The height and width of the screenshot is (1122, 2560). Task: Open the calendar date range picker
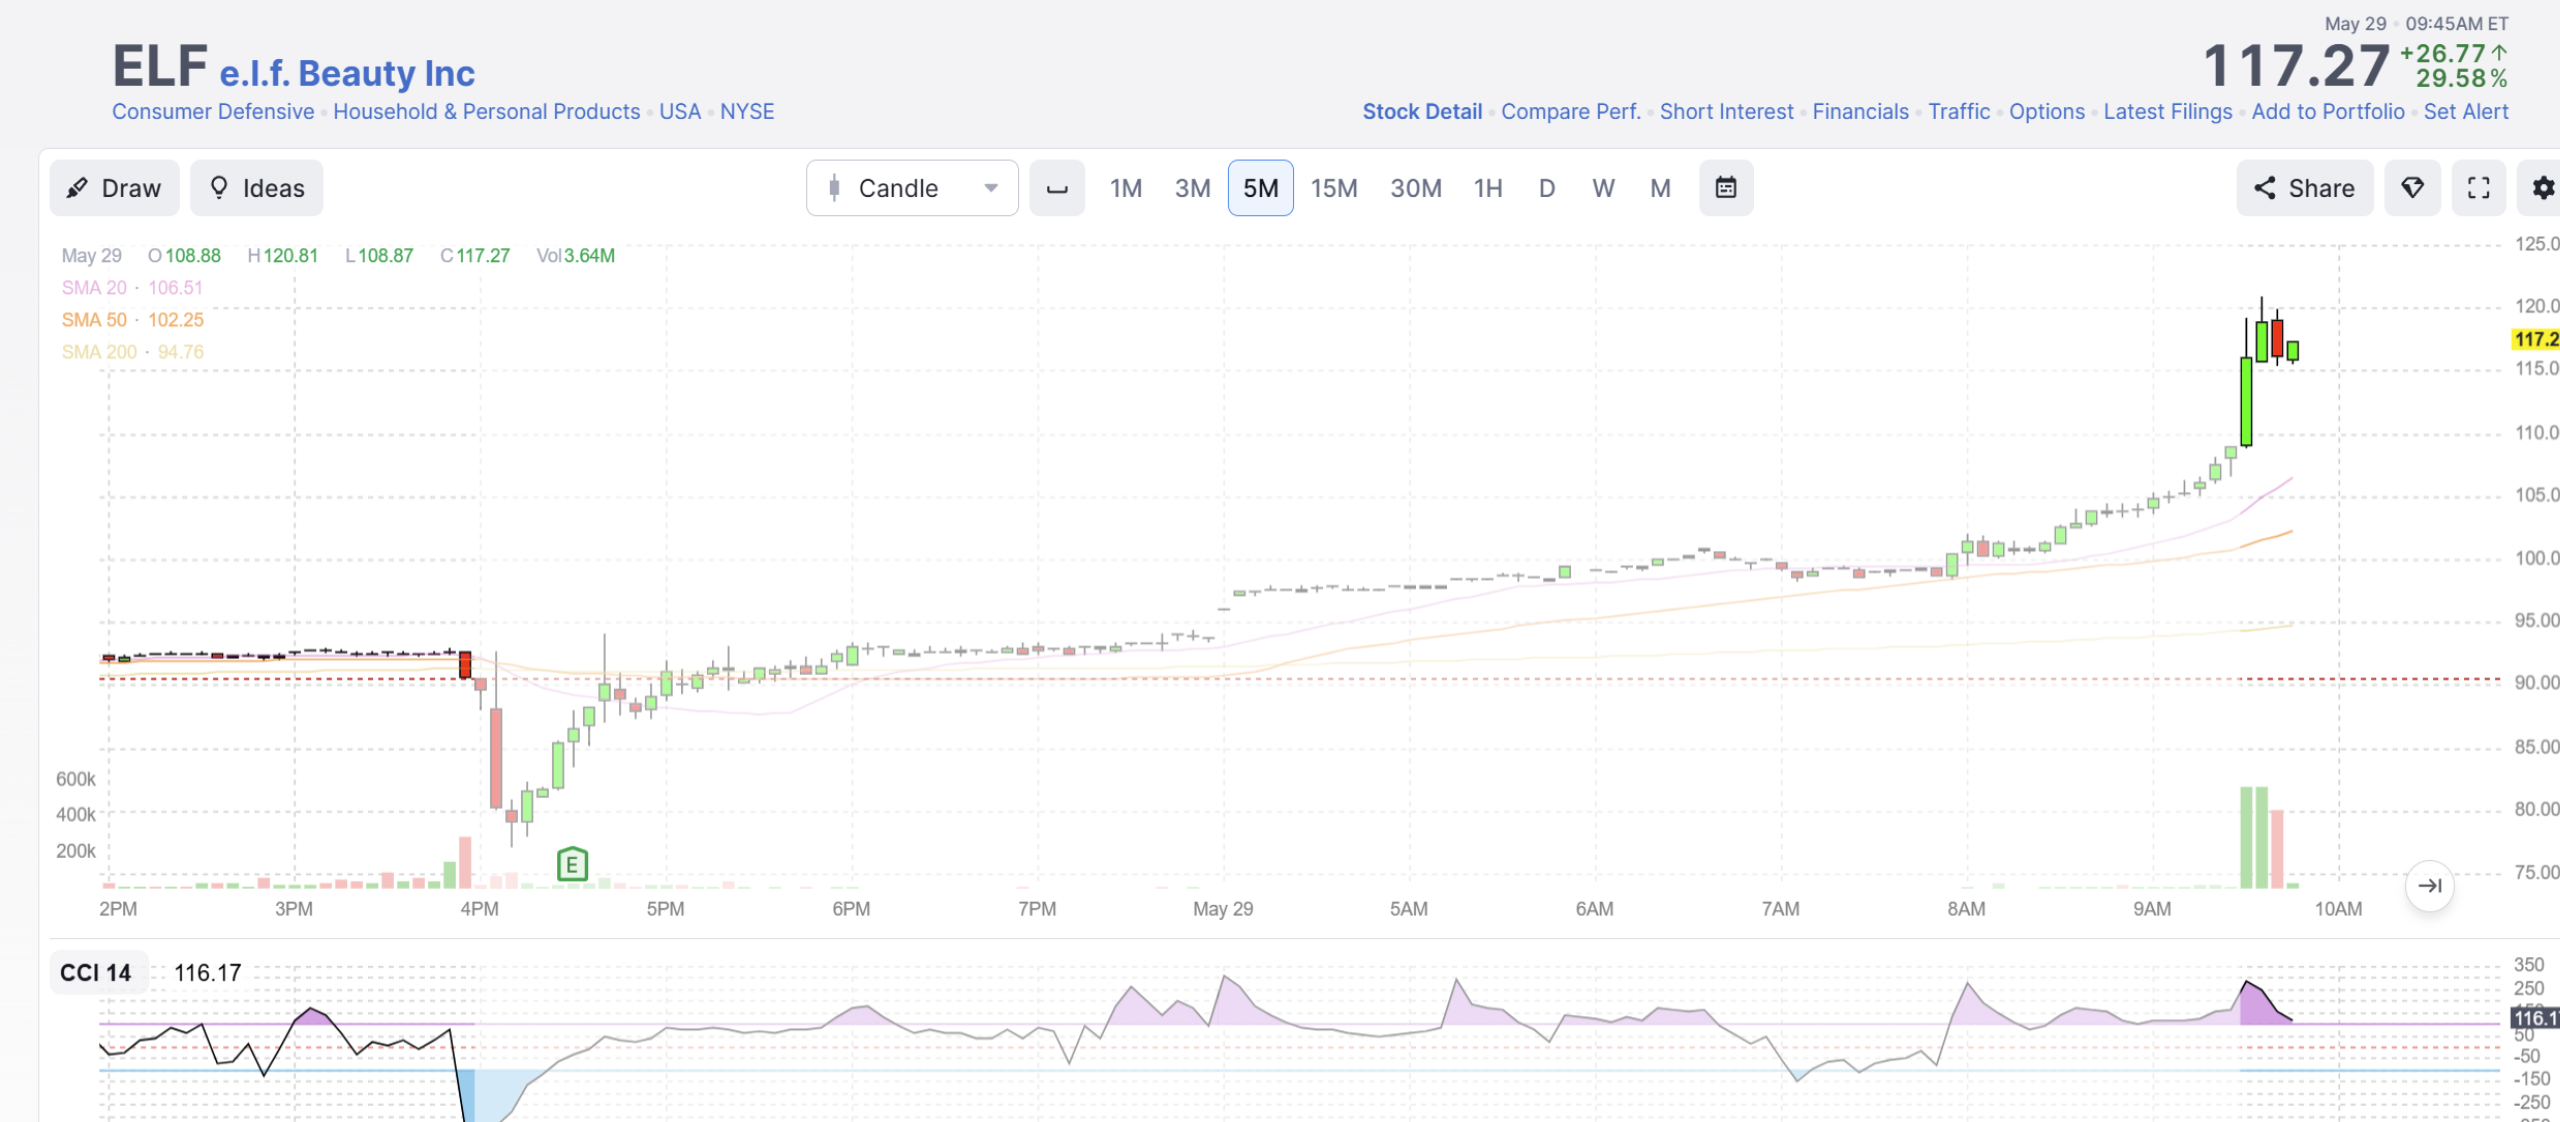click(1726, 188)
